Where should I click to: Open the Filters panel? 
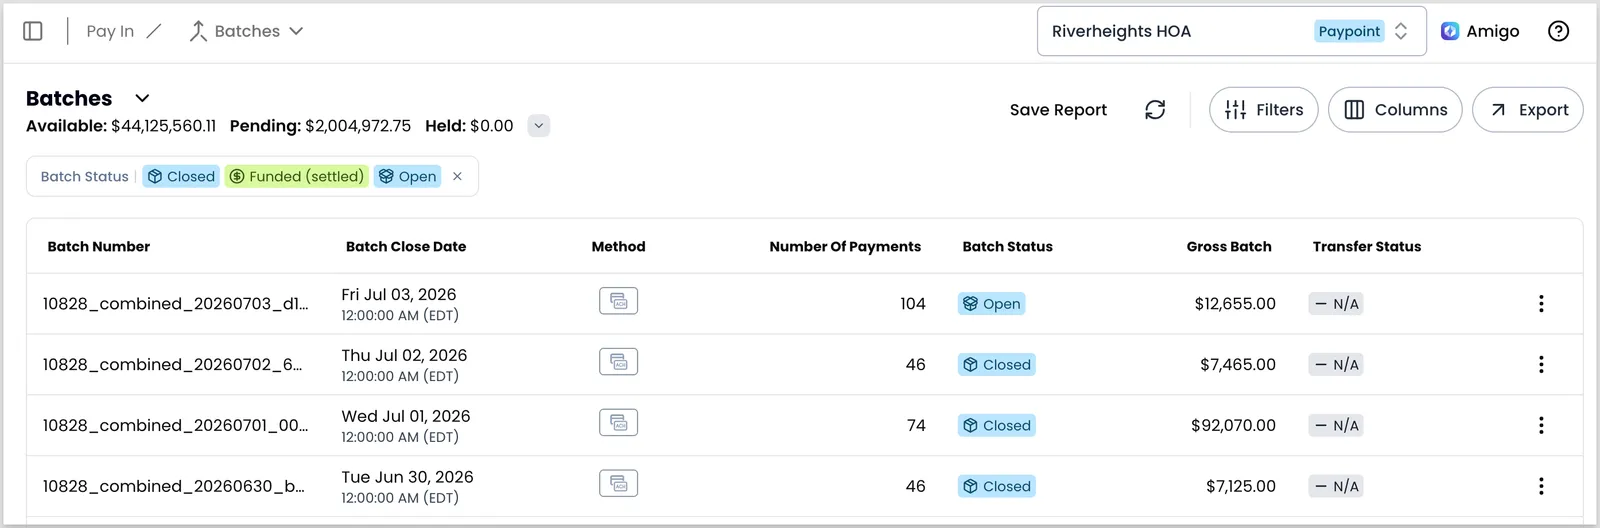coord(1264,110)
